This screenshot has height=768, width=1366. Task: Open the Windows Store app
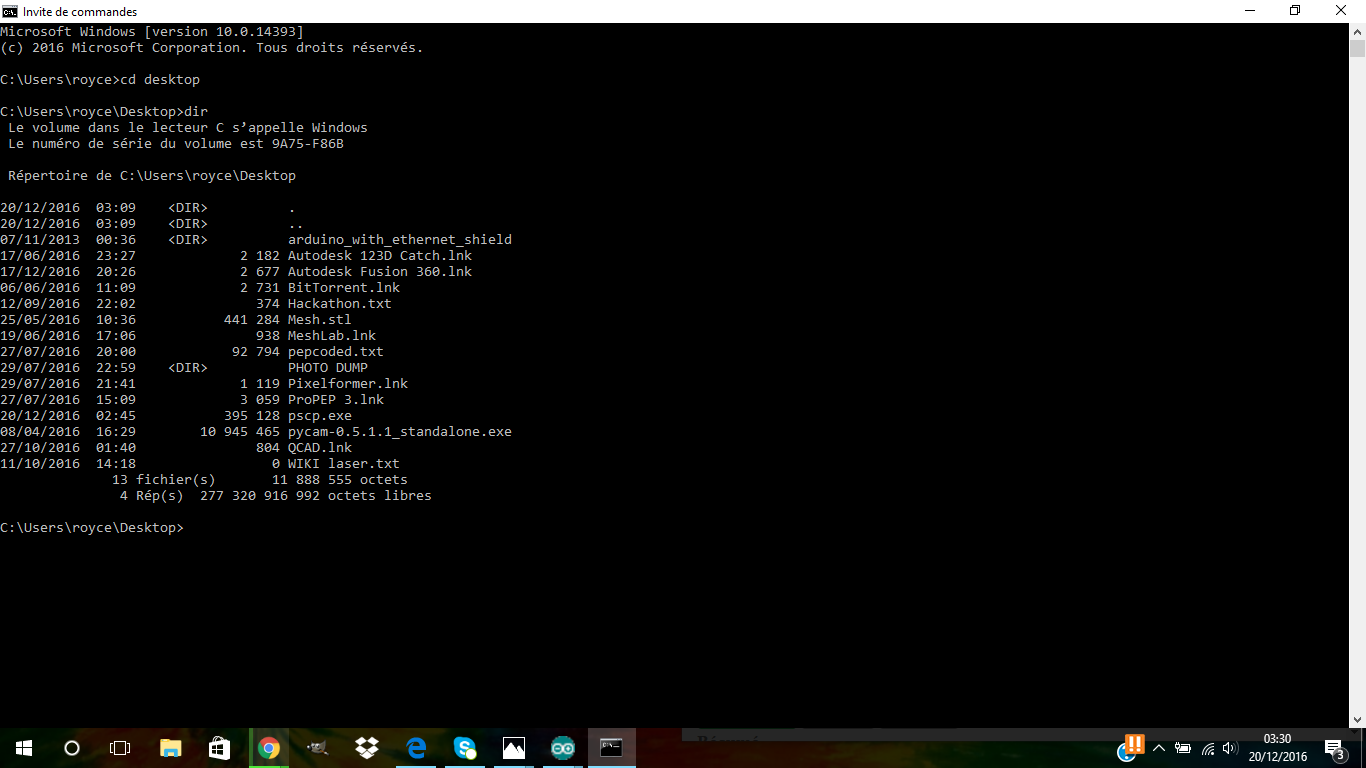coord(219,748)
